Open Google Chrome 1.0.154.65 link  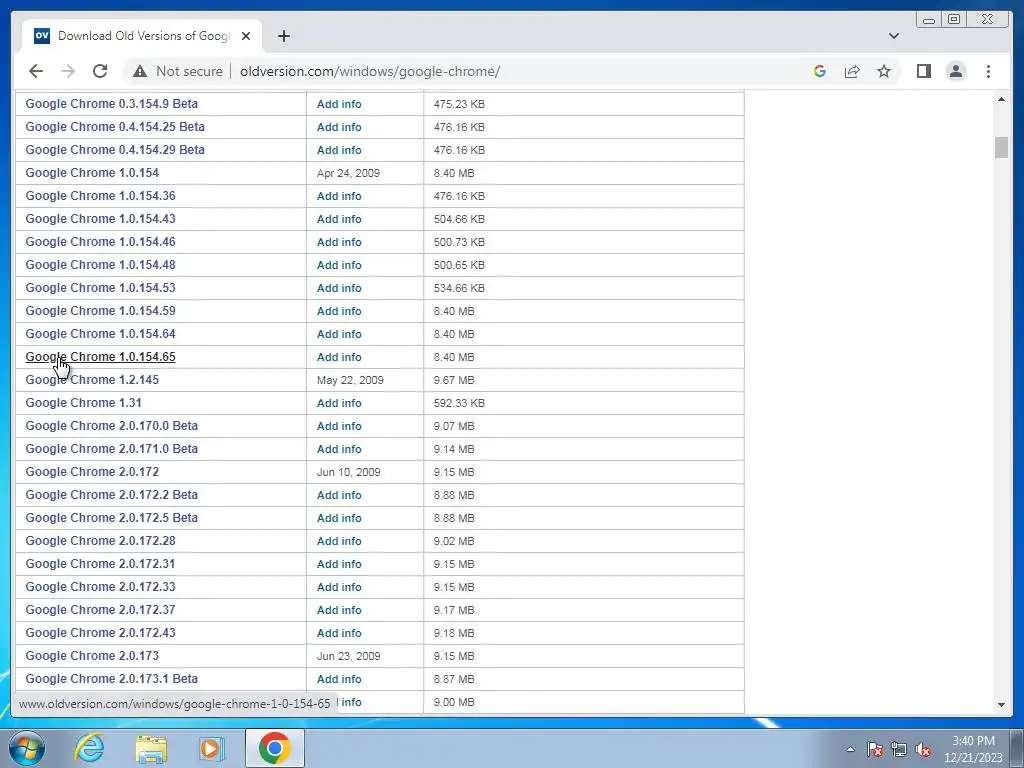[101, 357]
